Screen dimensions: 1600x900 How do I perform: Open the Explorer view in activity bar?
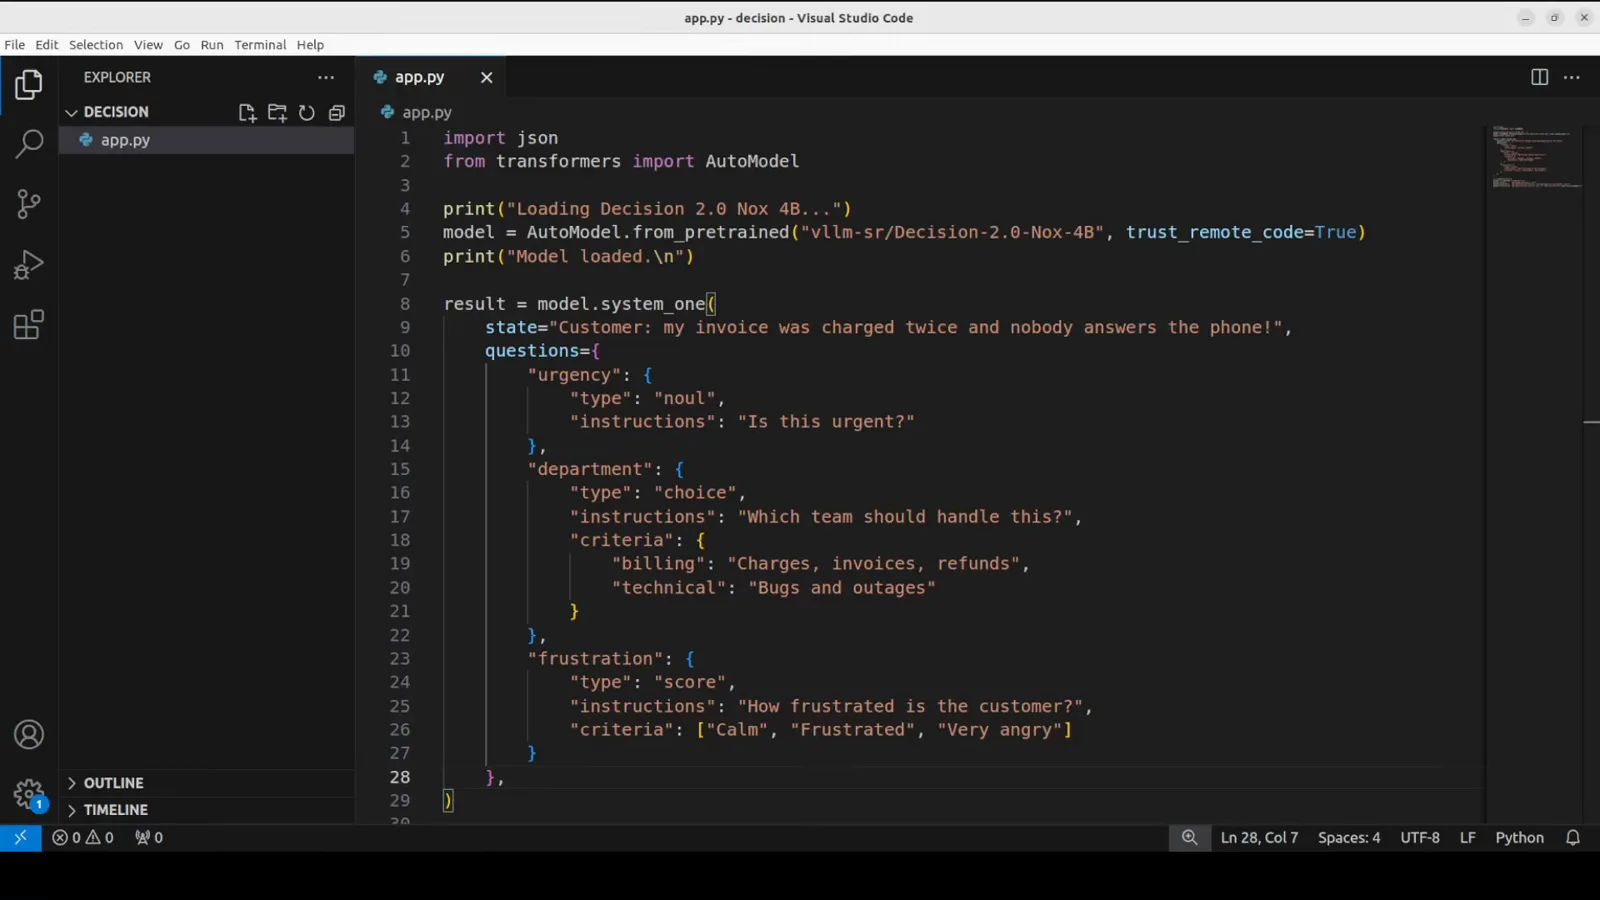tap(29, 85)
